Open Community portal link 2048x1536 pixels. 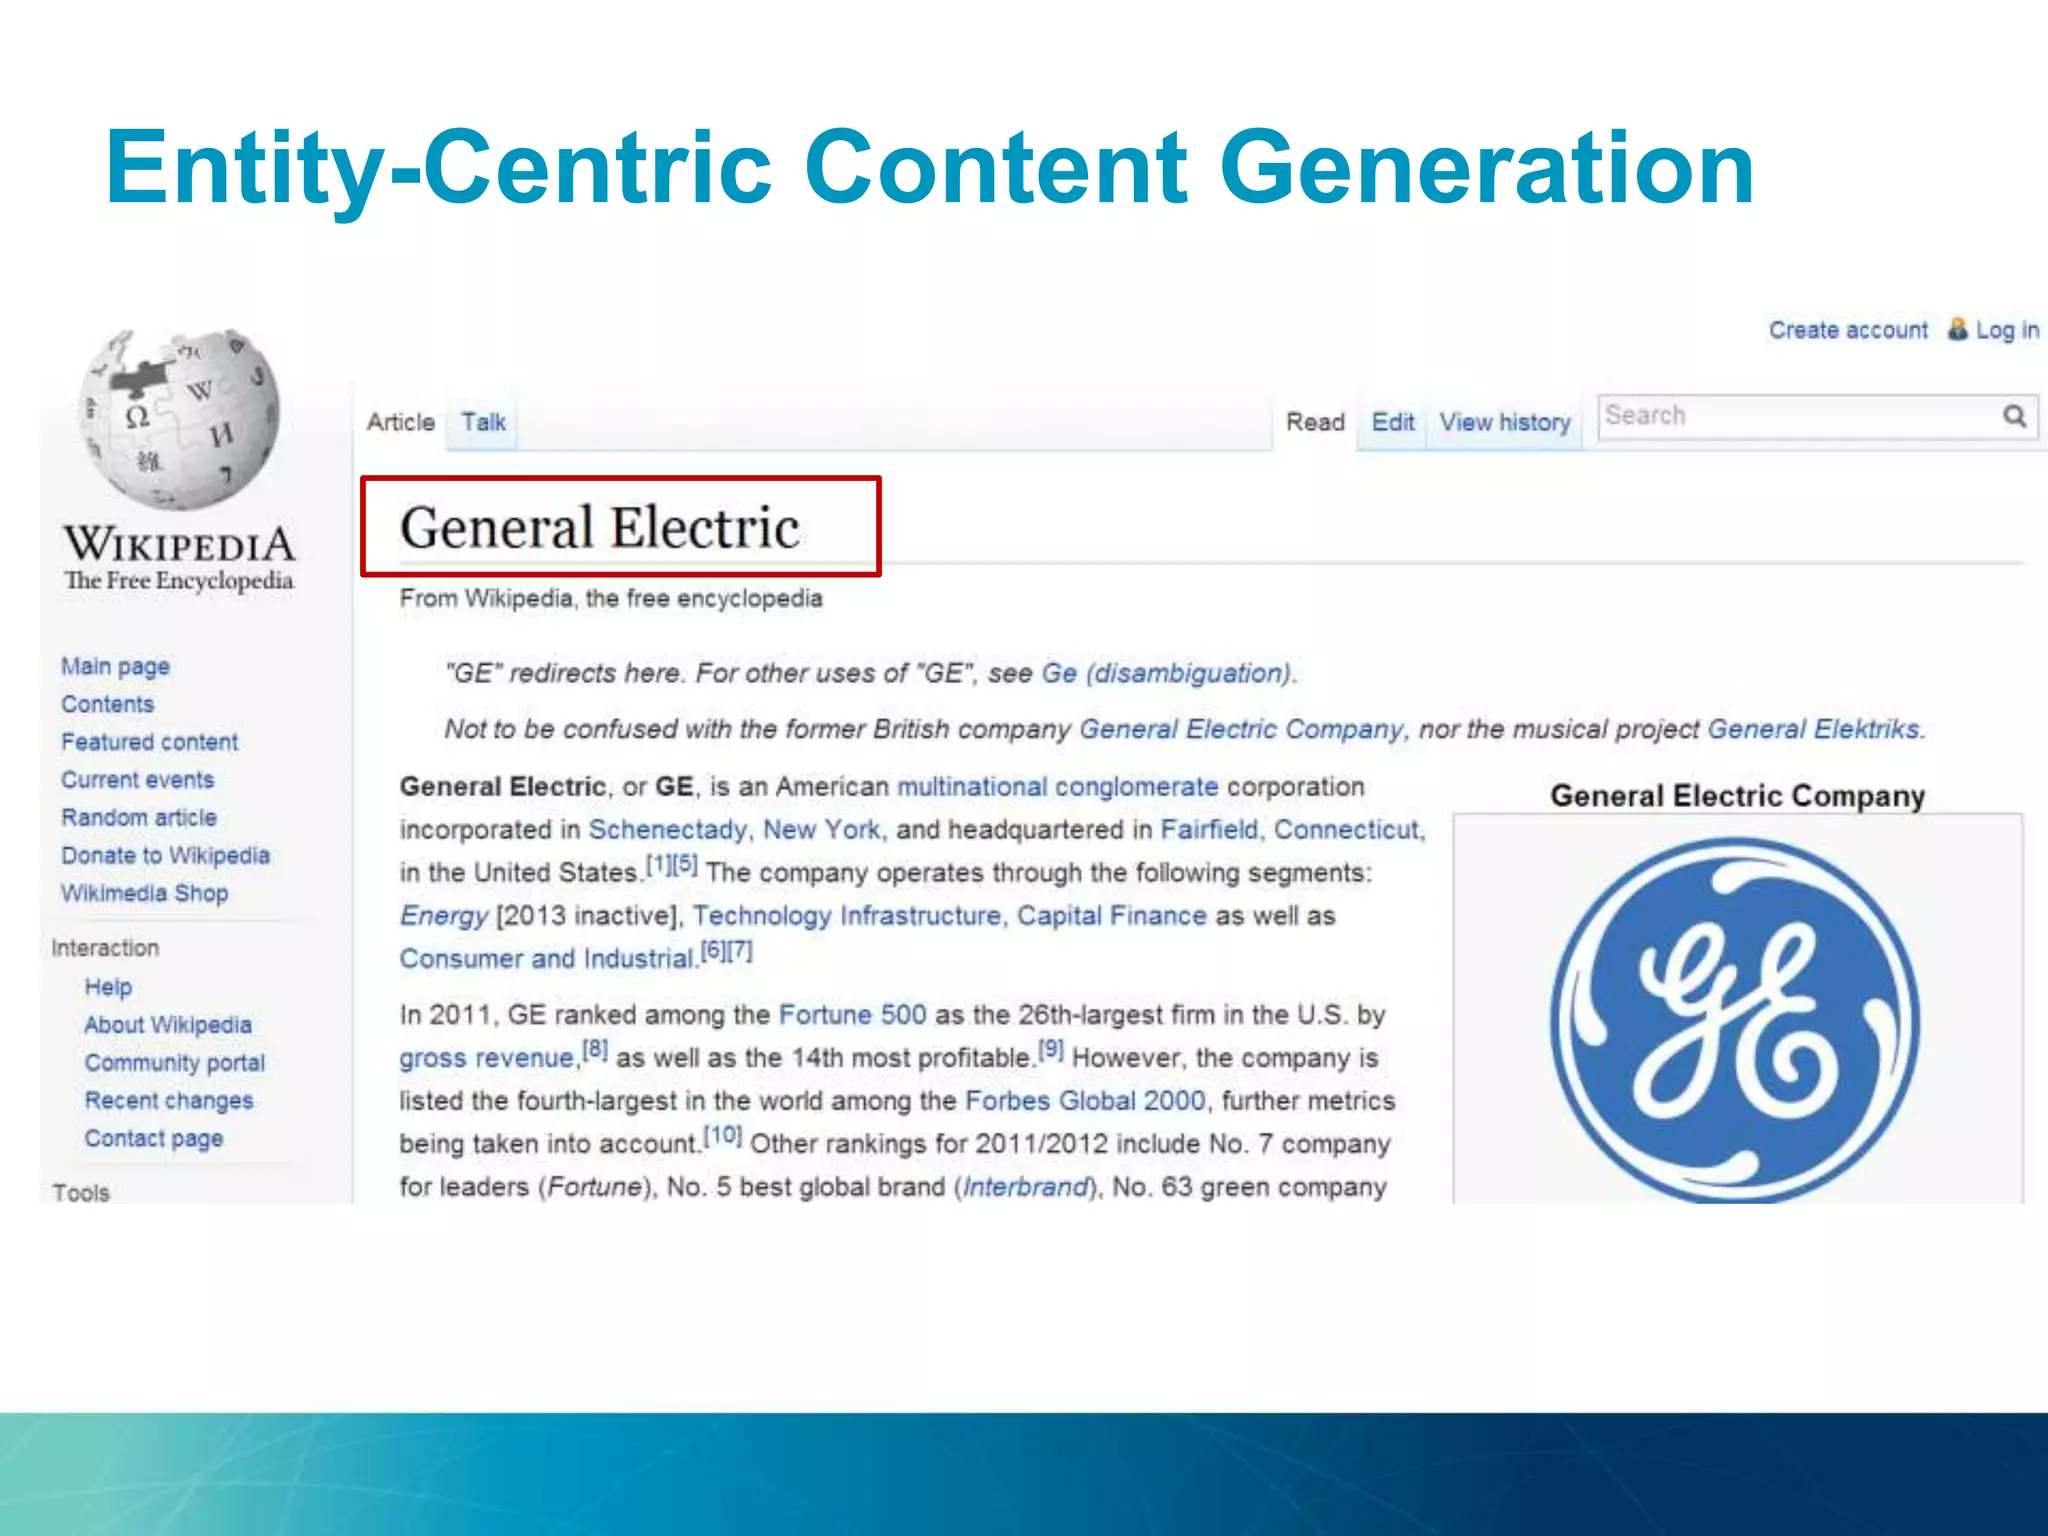pos(175,1062)
